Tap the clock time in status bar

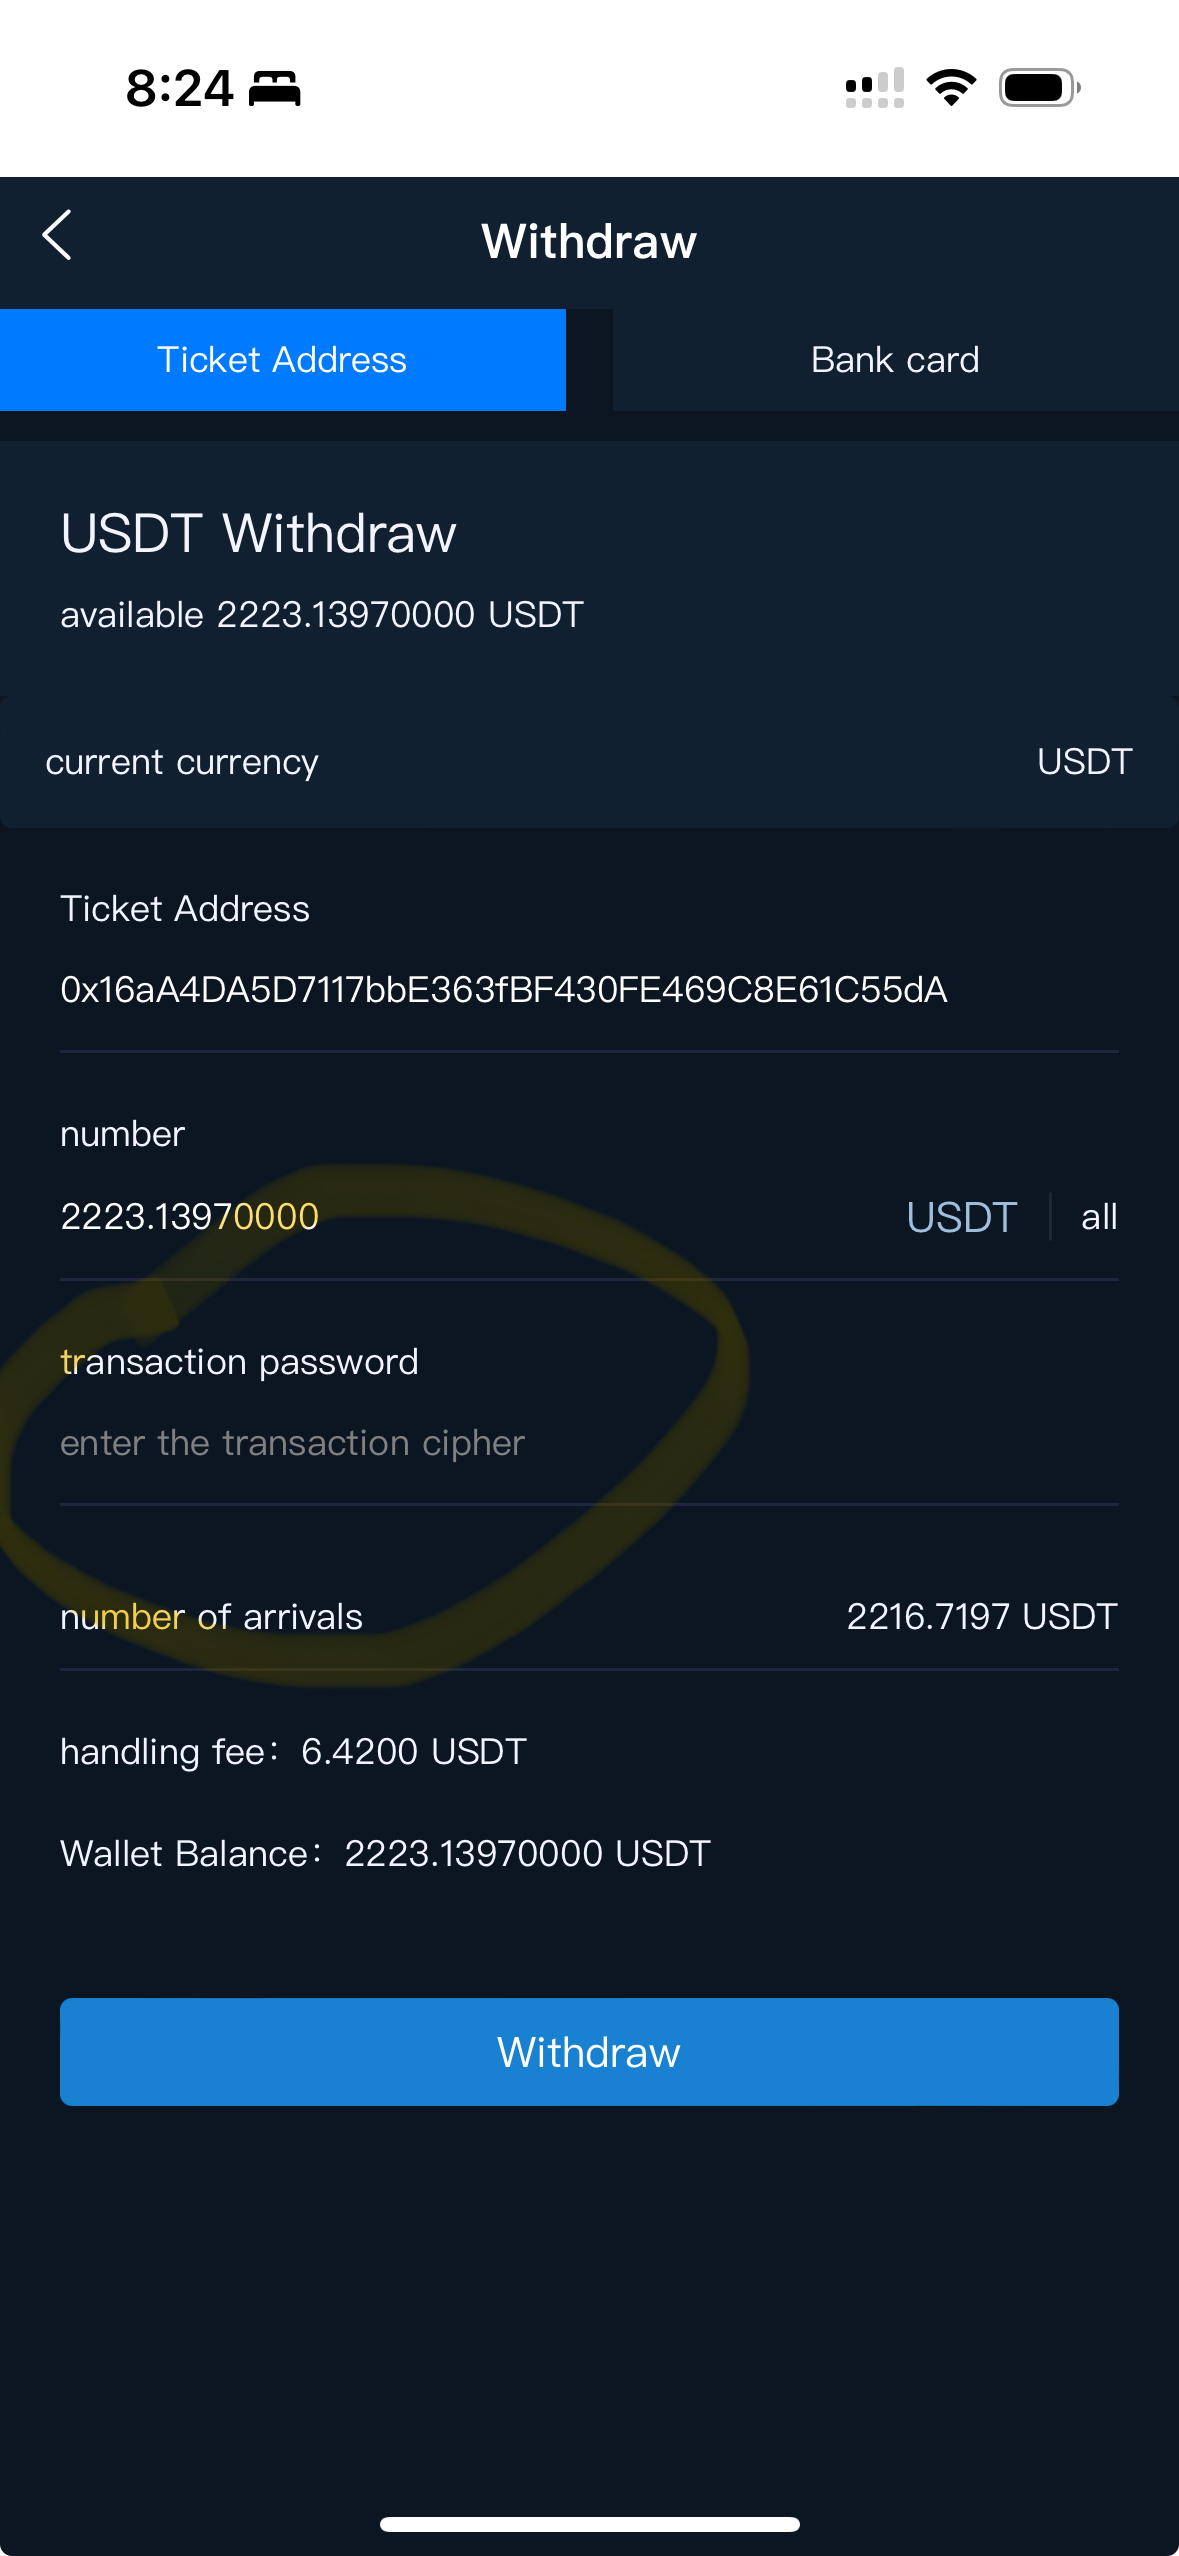[x=180, y=89]
